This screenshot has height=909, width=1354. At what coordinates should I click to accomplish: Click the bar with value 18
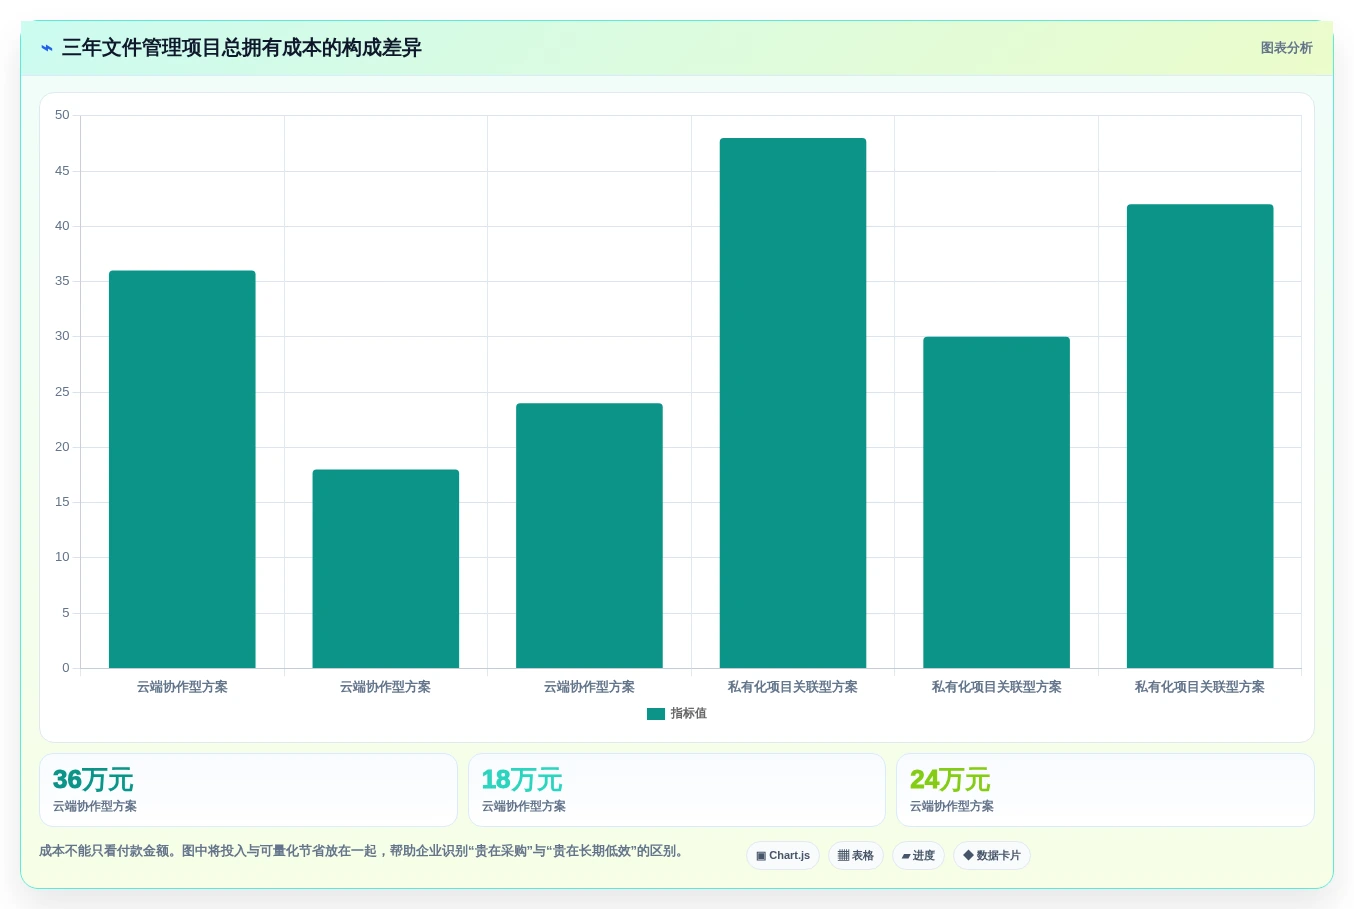click(386, 569)
